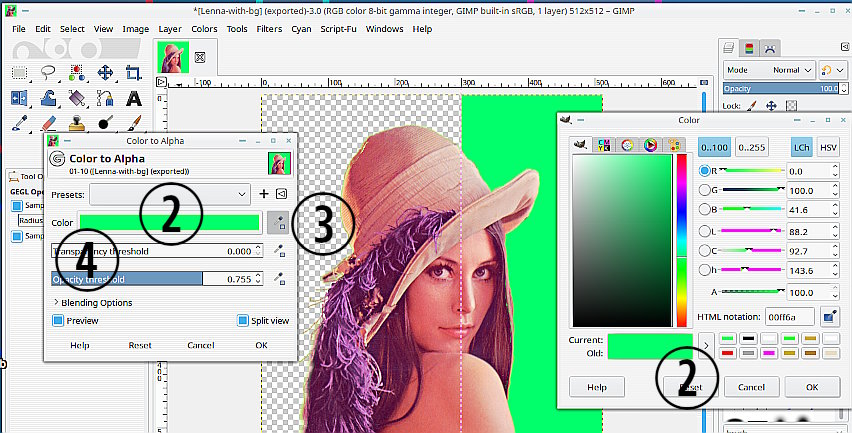852x433 pixels.
Task: Toggle lock pixels paintbrush icon
Action: pyautogui.click(x=752, y=106)
